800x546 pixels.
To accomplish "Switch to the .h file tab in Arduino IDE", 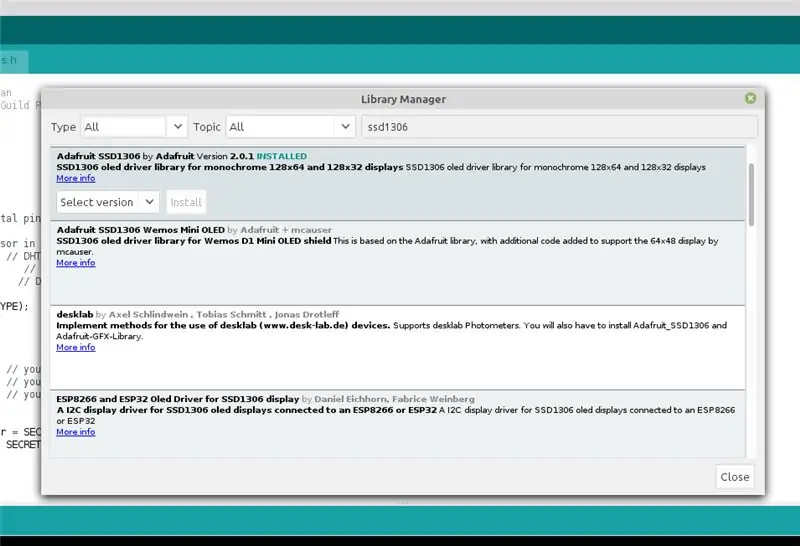I will click(x=14, y=61).
